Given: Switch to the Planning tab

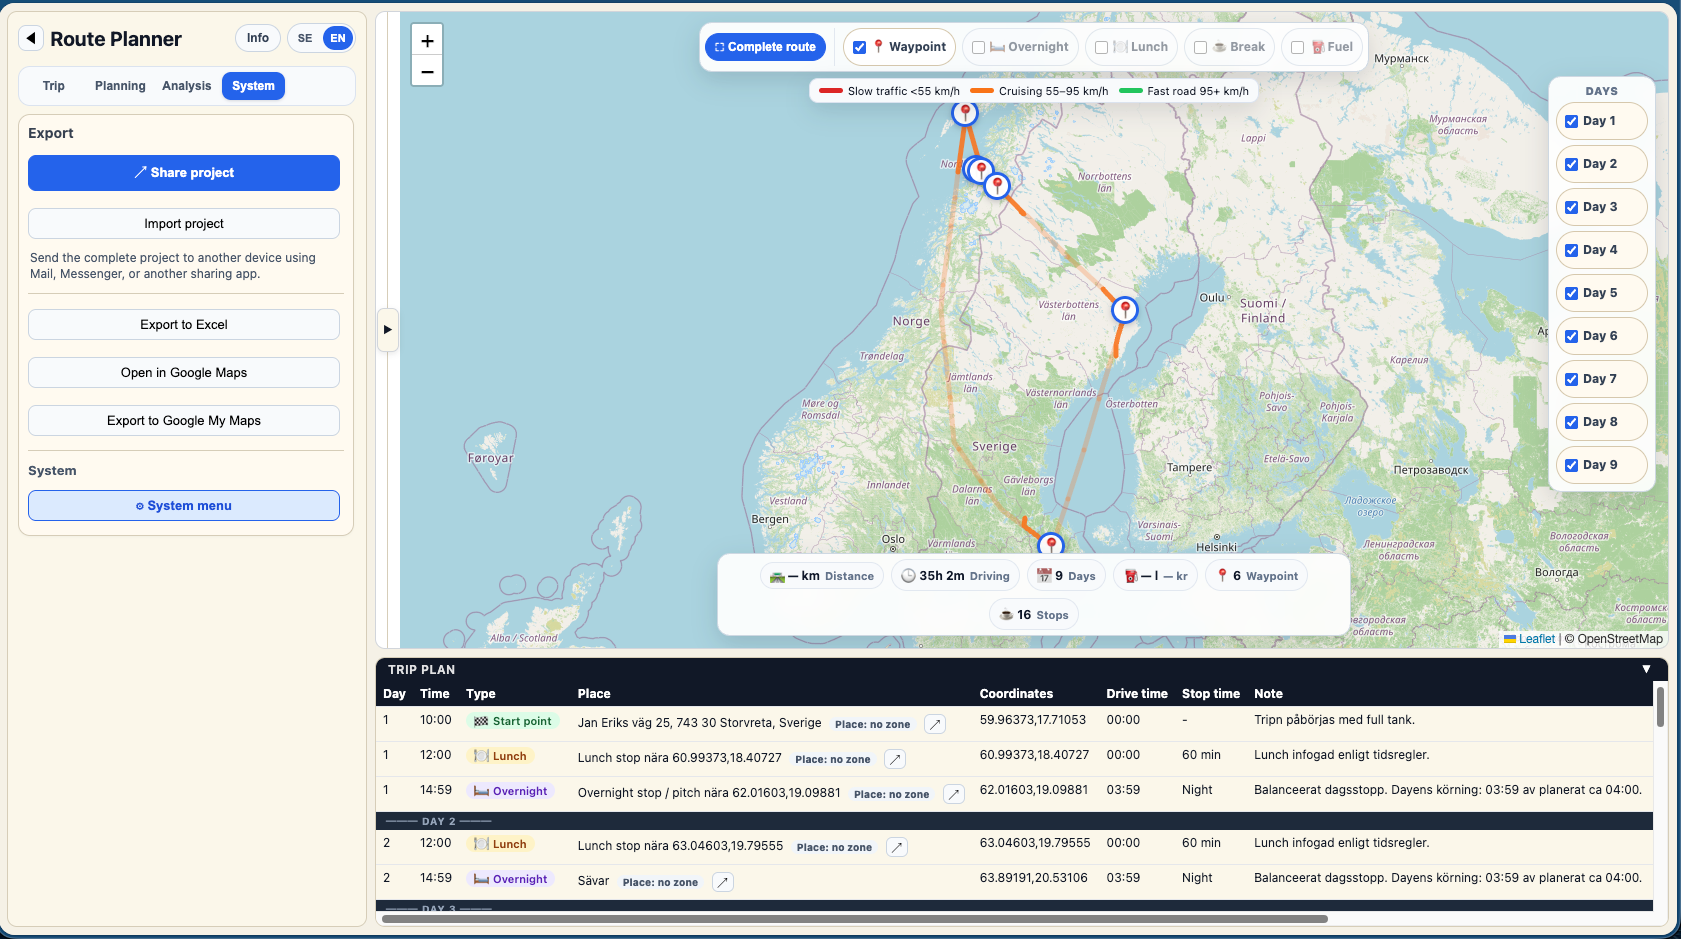Looking at the screenshot, I should tap(120, 86).
